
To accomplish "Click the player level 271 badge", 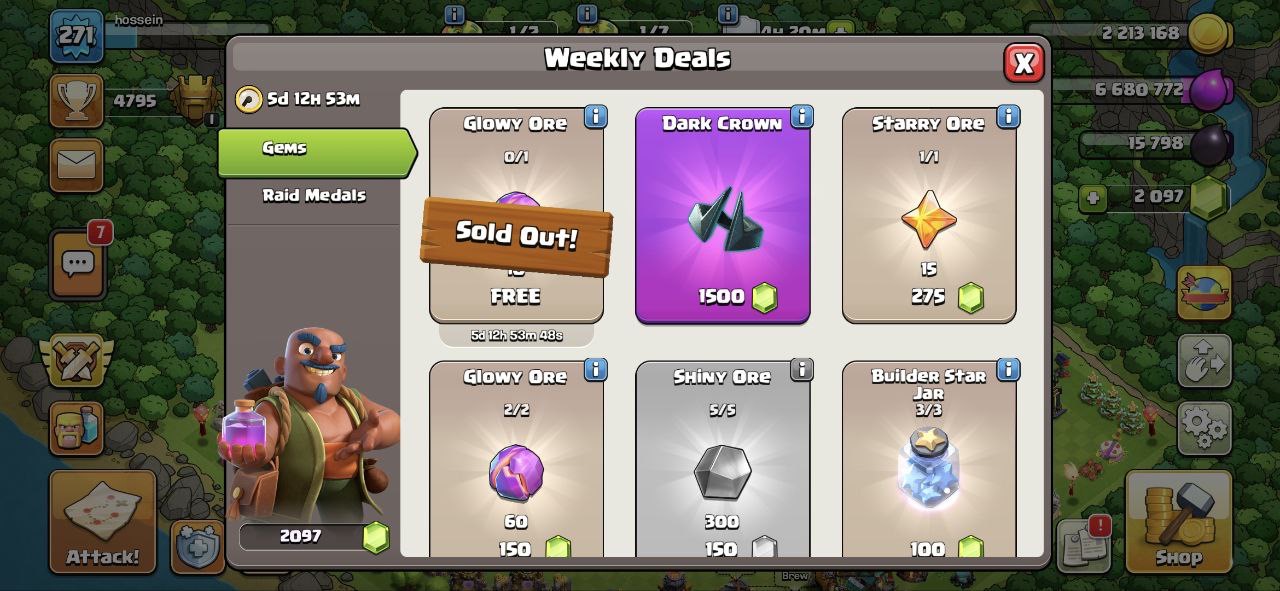I will (76, 36).
